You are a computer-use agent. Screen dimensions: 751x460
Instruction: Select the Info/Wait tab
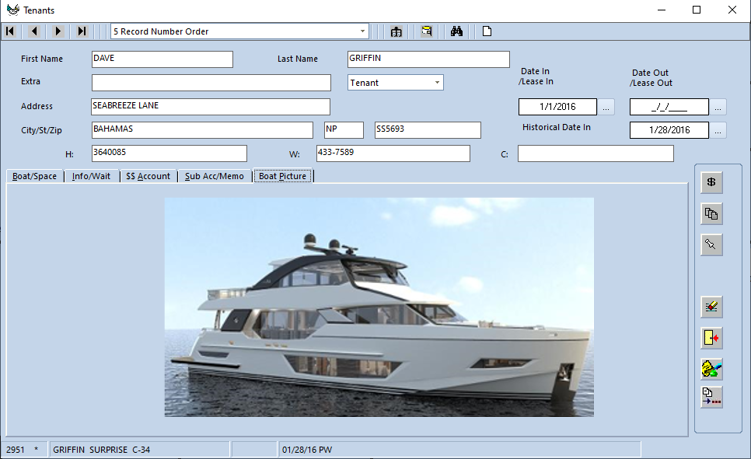[92, 176]
